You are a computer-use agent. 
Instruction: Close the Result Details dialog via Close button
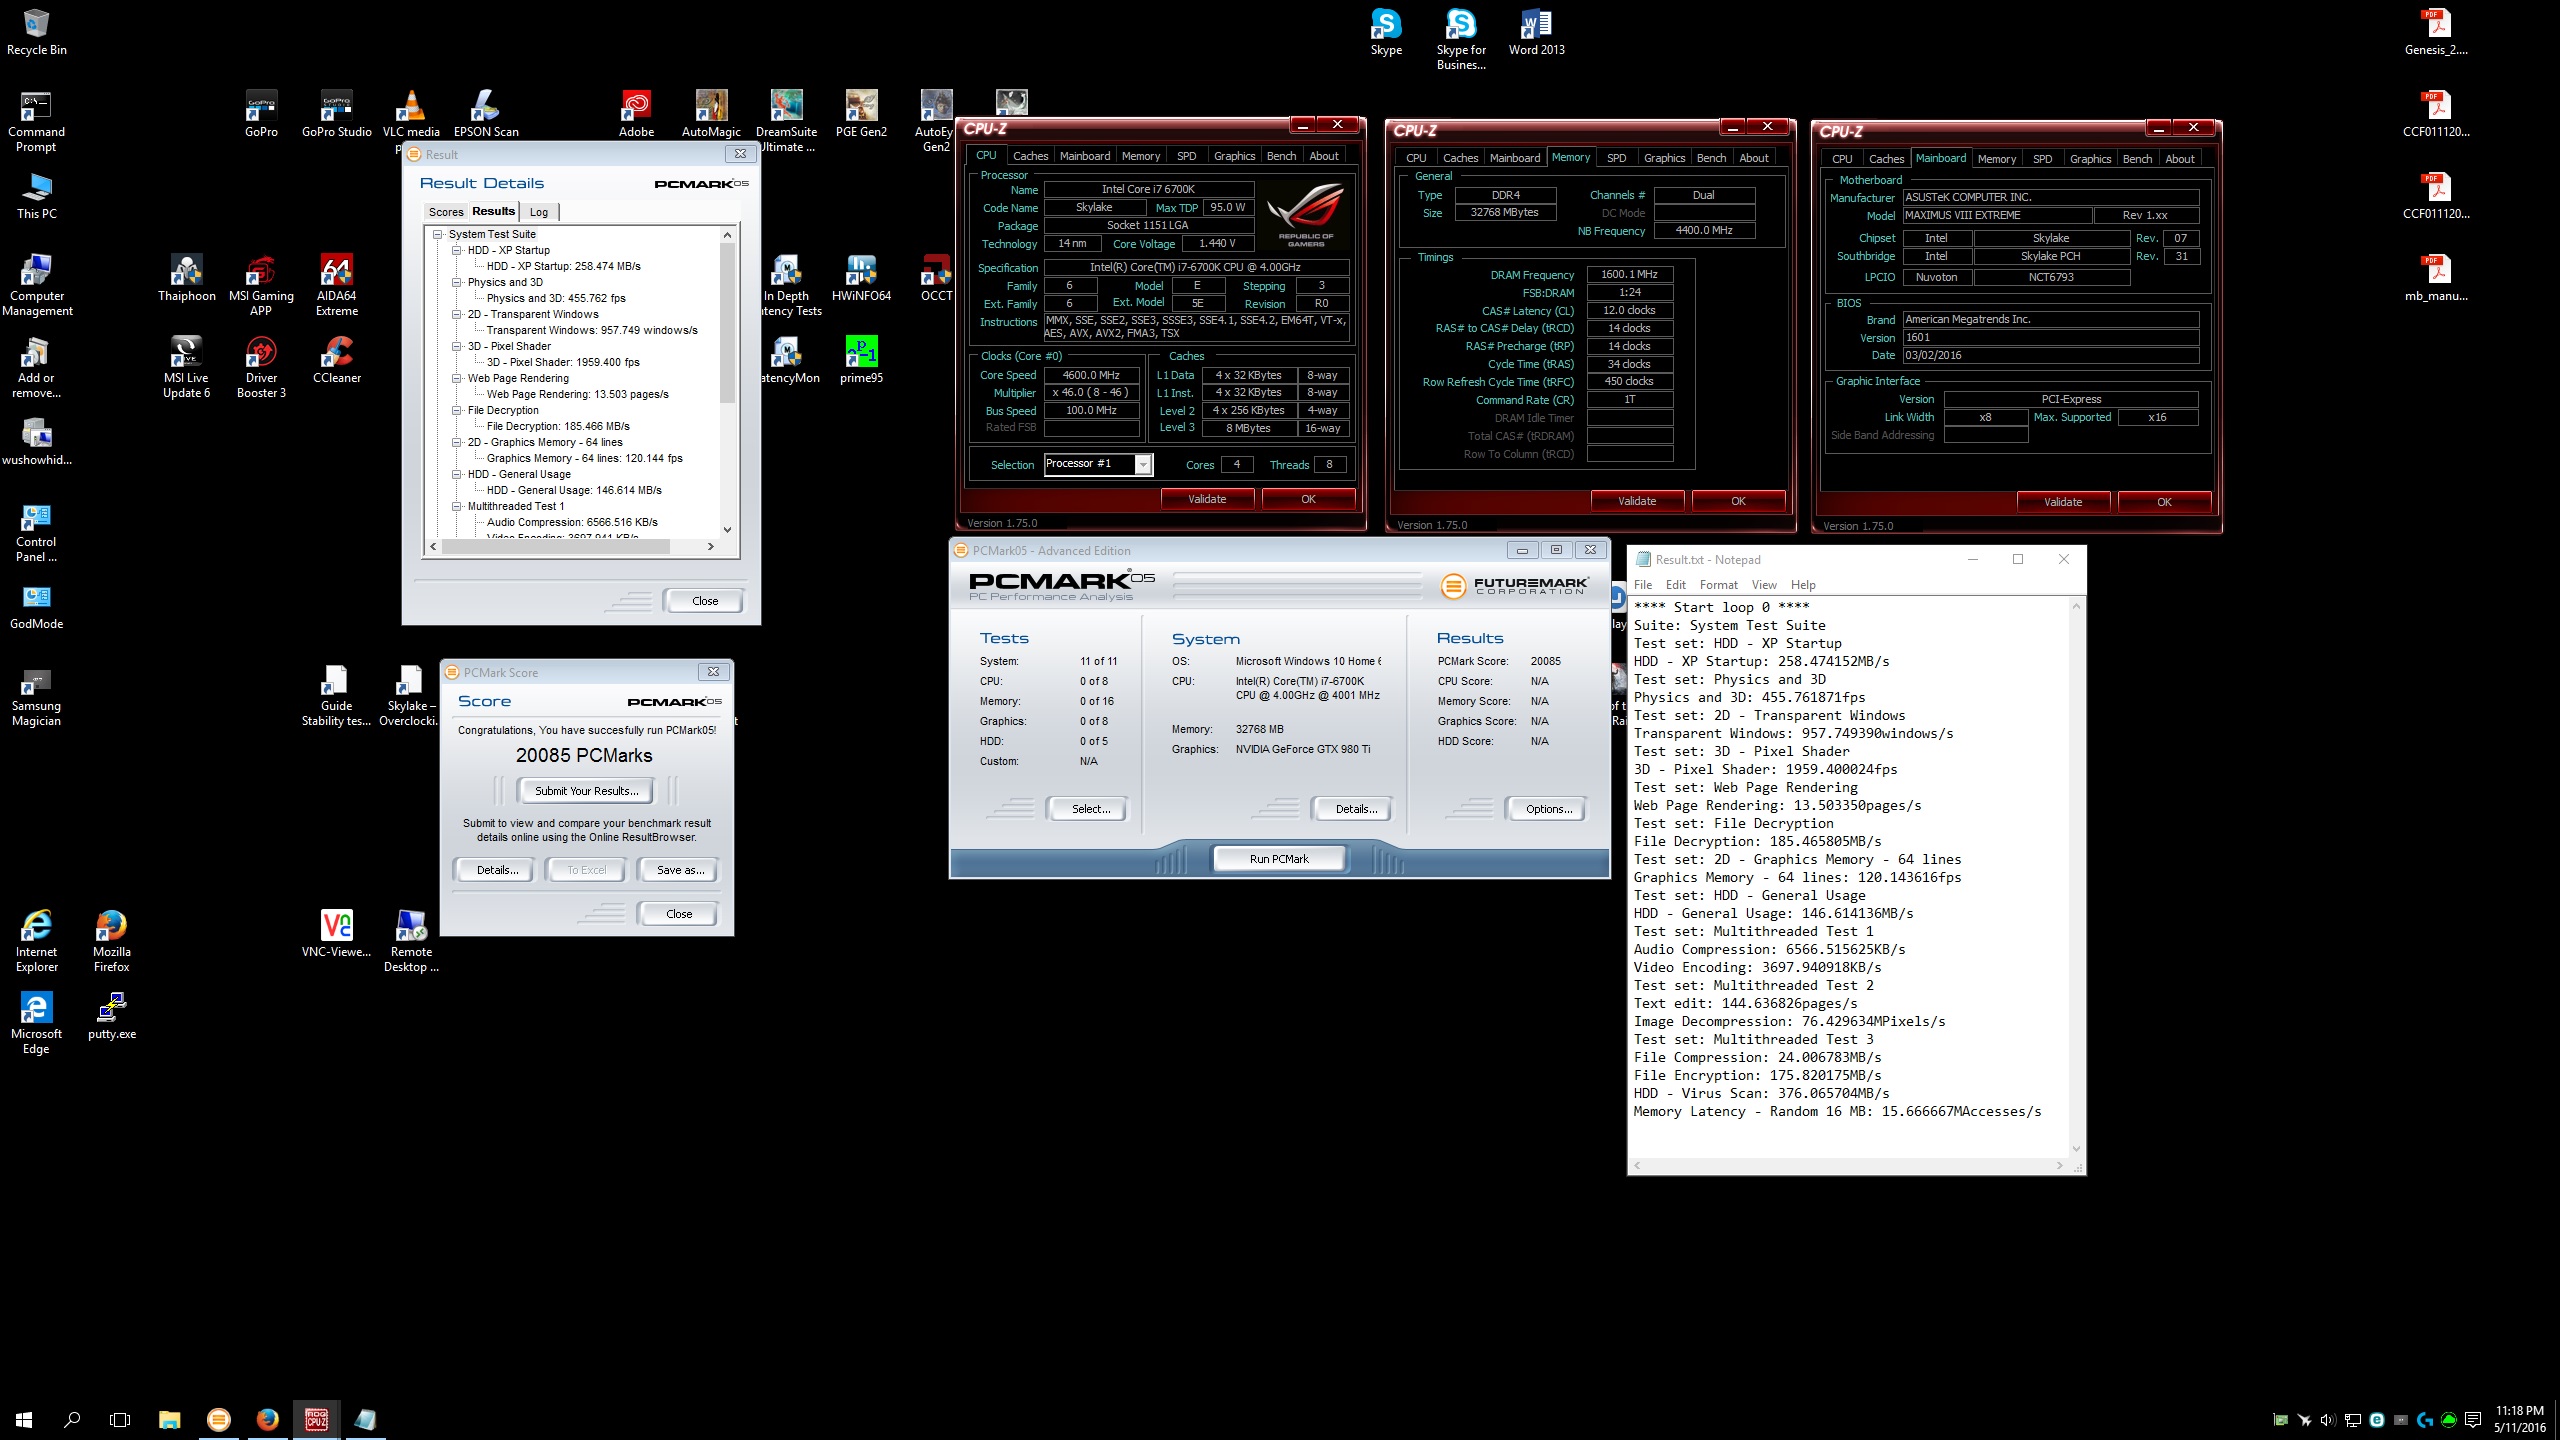[705, 601]
